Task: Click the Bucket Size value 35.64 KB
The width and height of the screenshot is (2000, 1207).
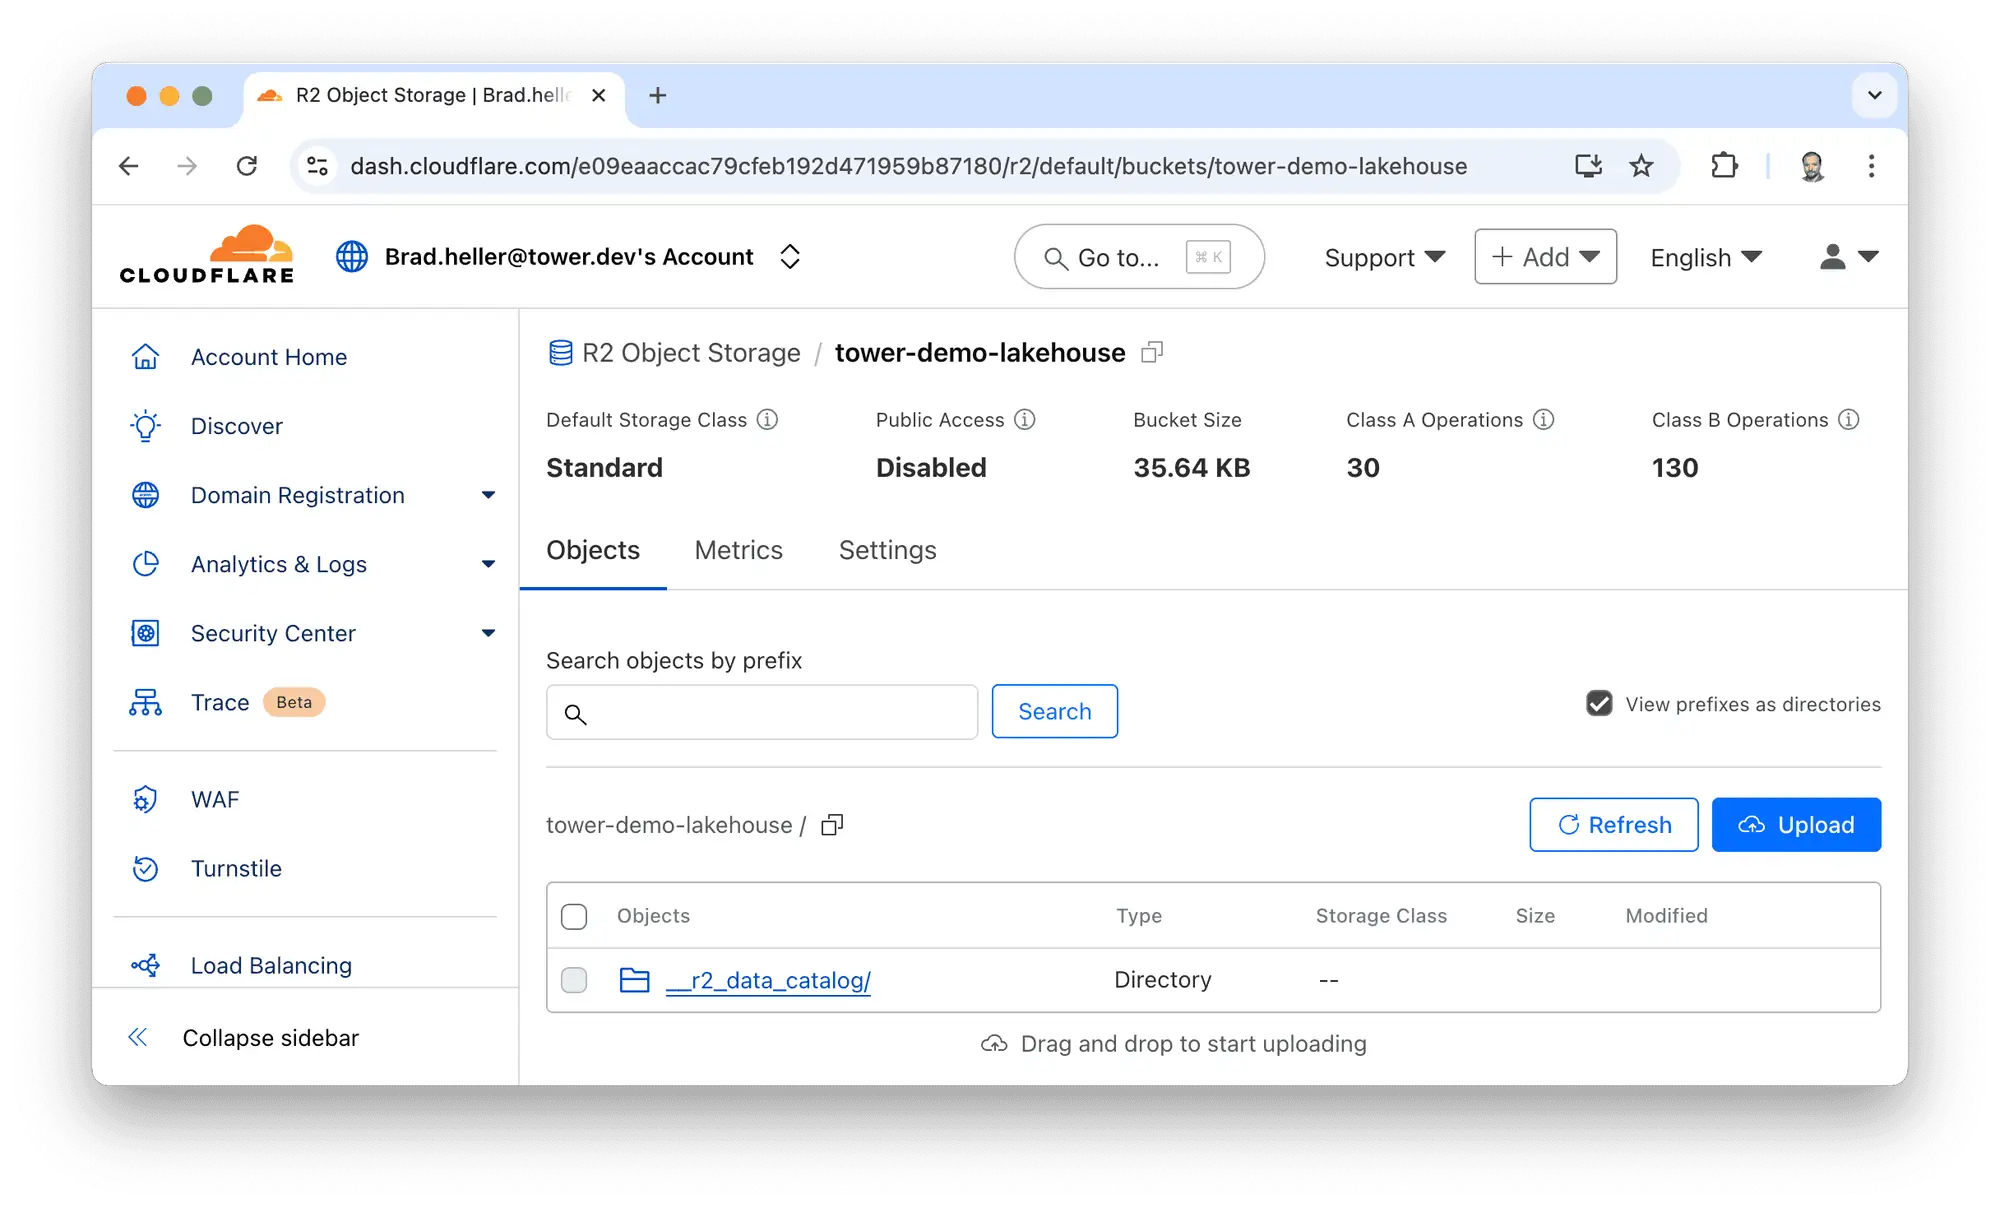Action: point(1192,468)
